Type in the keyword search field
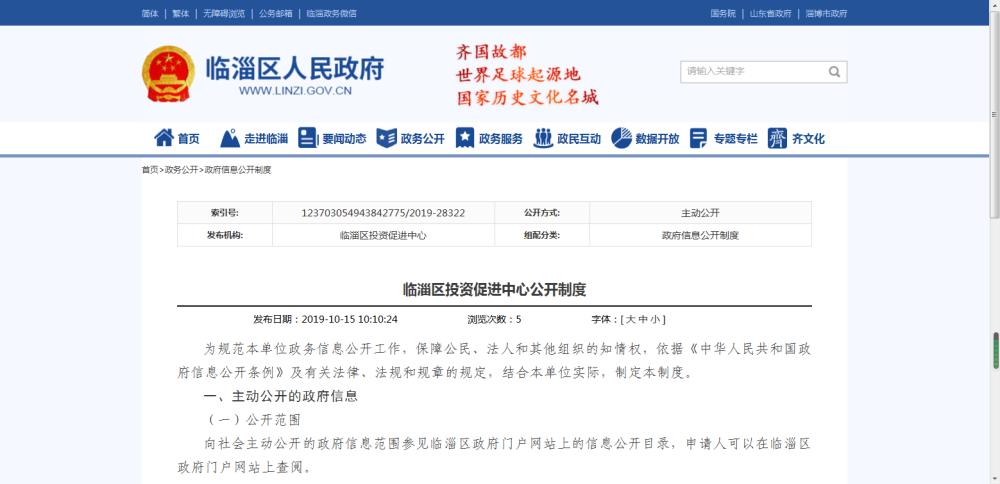 (x=752, y=72)
